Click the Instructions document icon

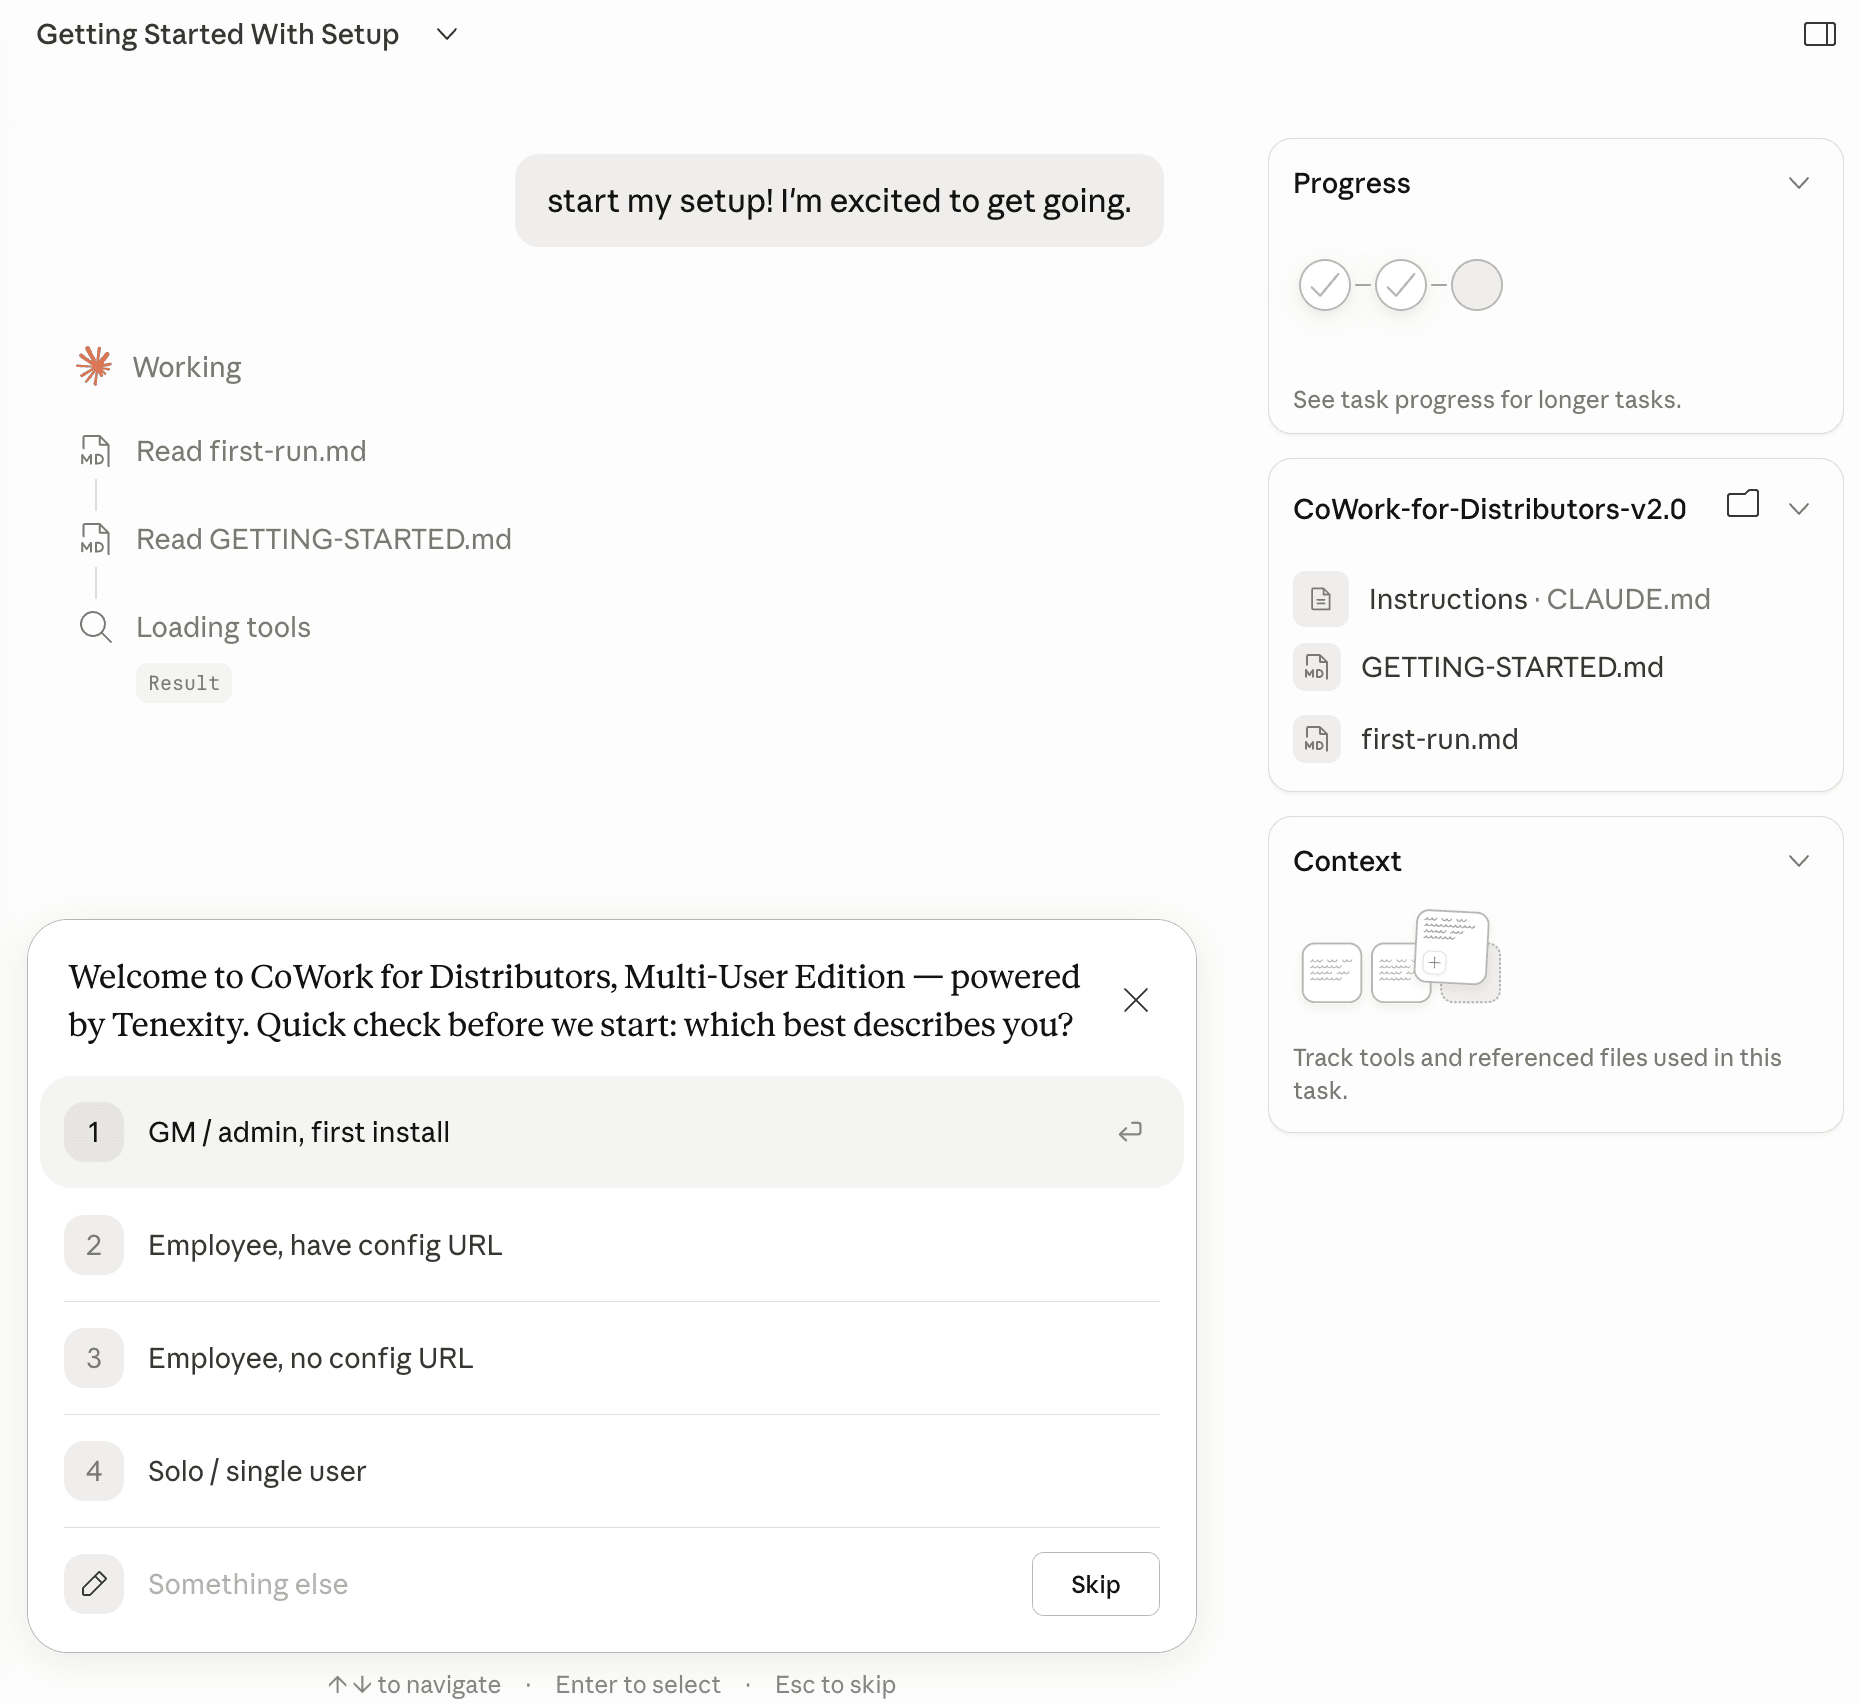point(1320,599)
